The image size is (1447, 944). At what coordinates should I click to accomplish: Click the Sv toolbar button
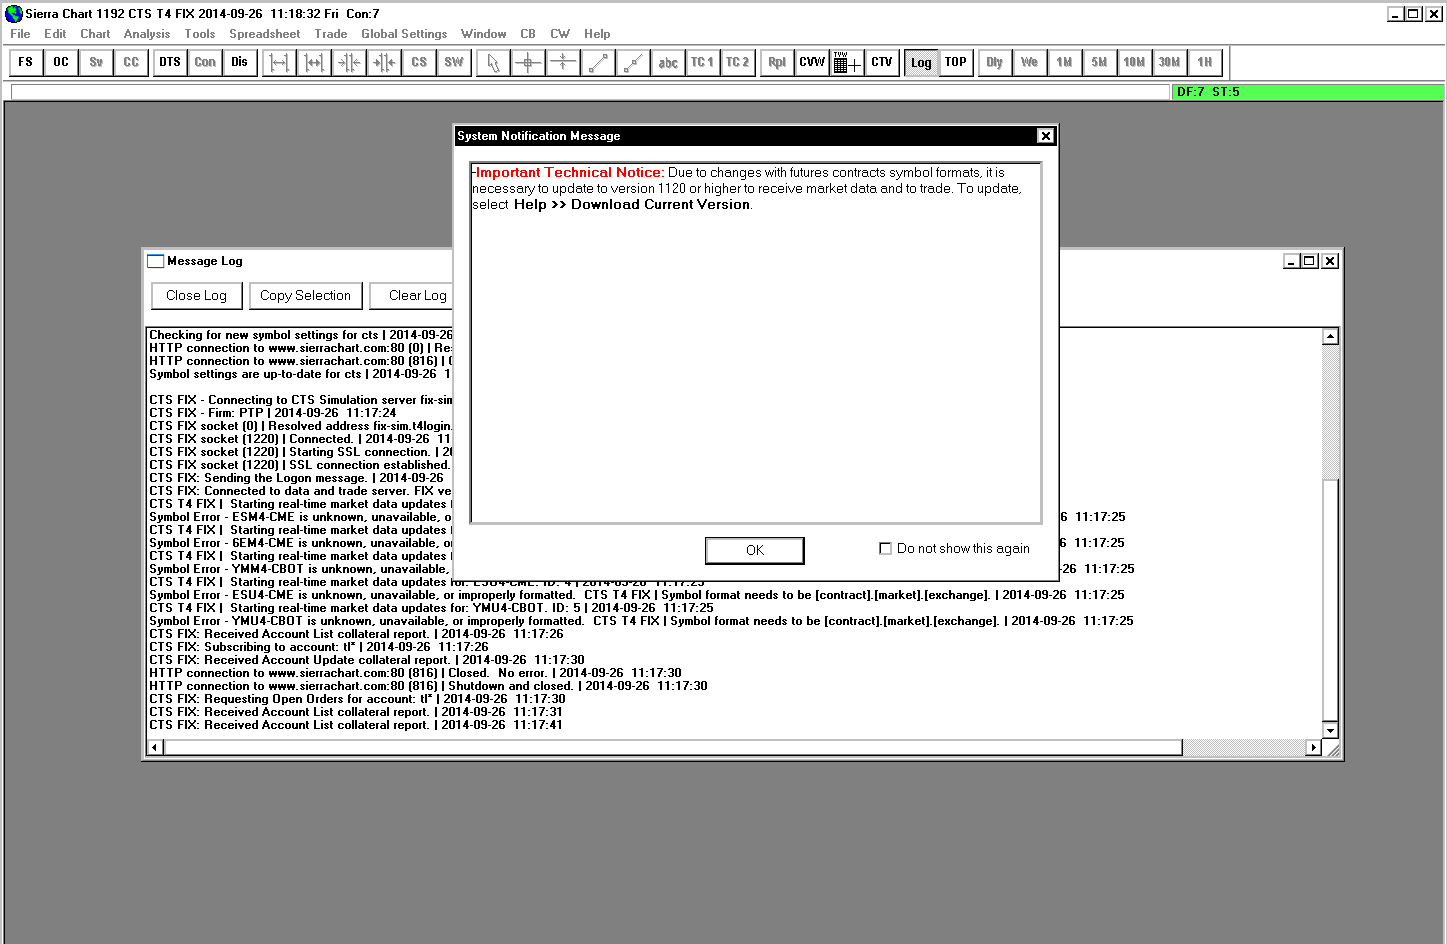[x=96, y=62]
